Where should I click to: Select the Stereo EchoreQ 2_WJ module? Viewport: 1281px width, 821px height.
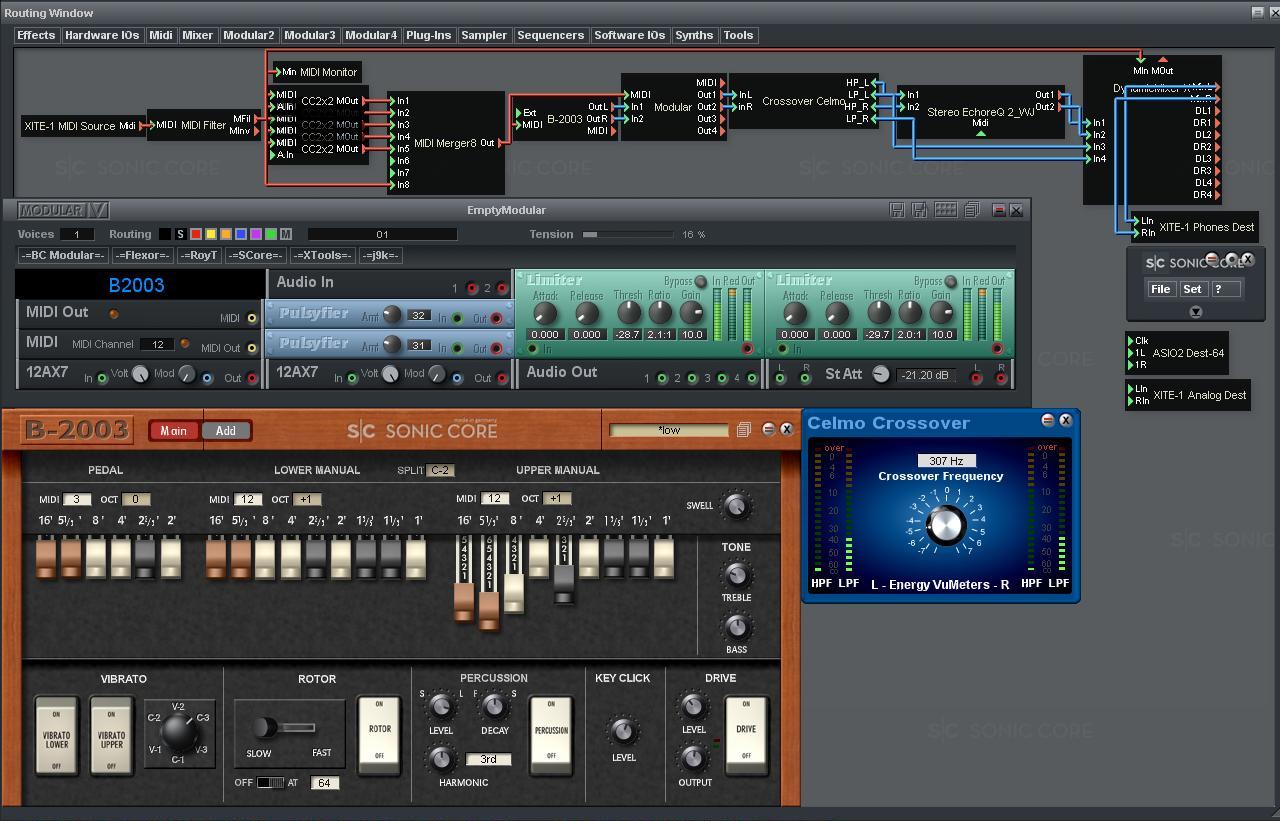(x=980, y=112)
